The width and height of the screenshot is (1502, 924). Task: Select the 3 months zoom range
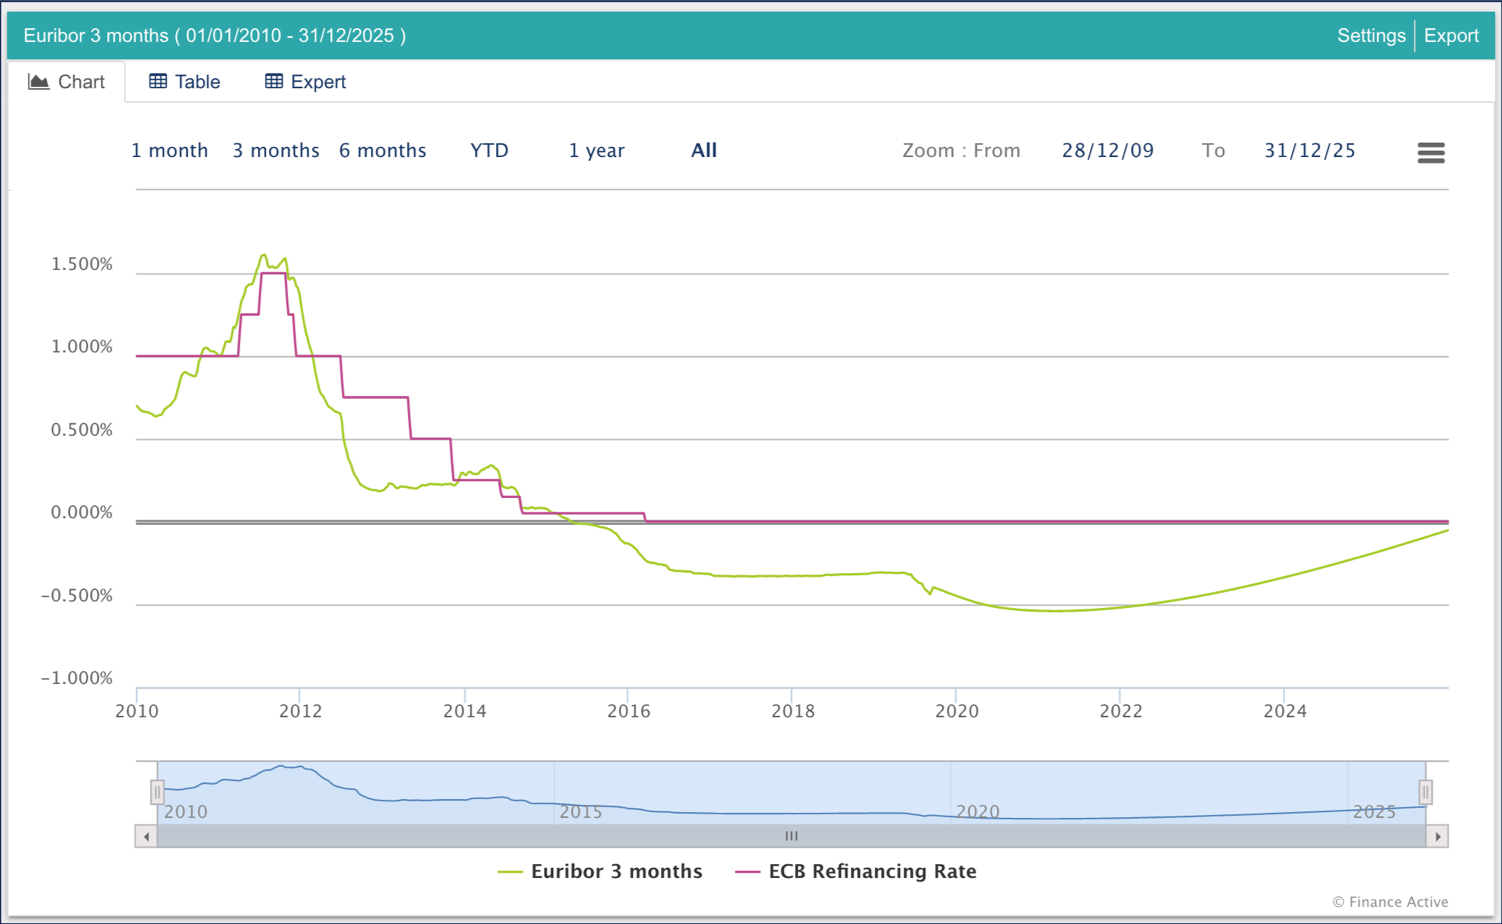click(276, 151)
